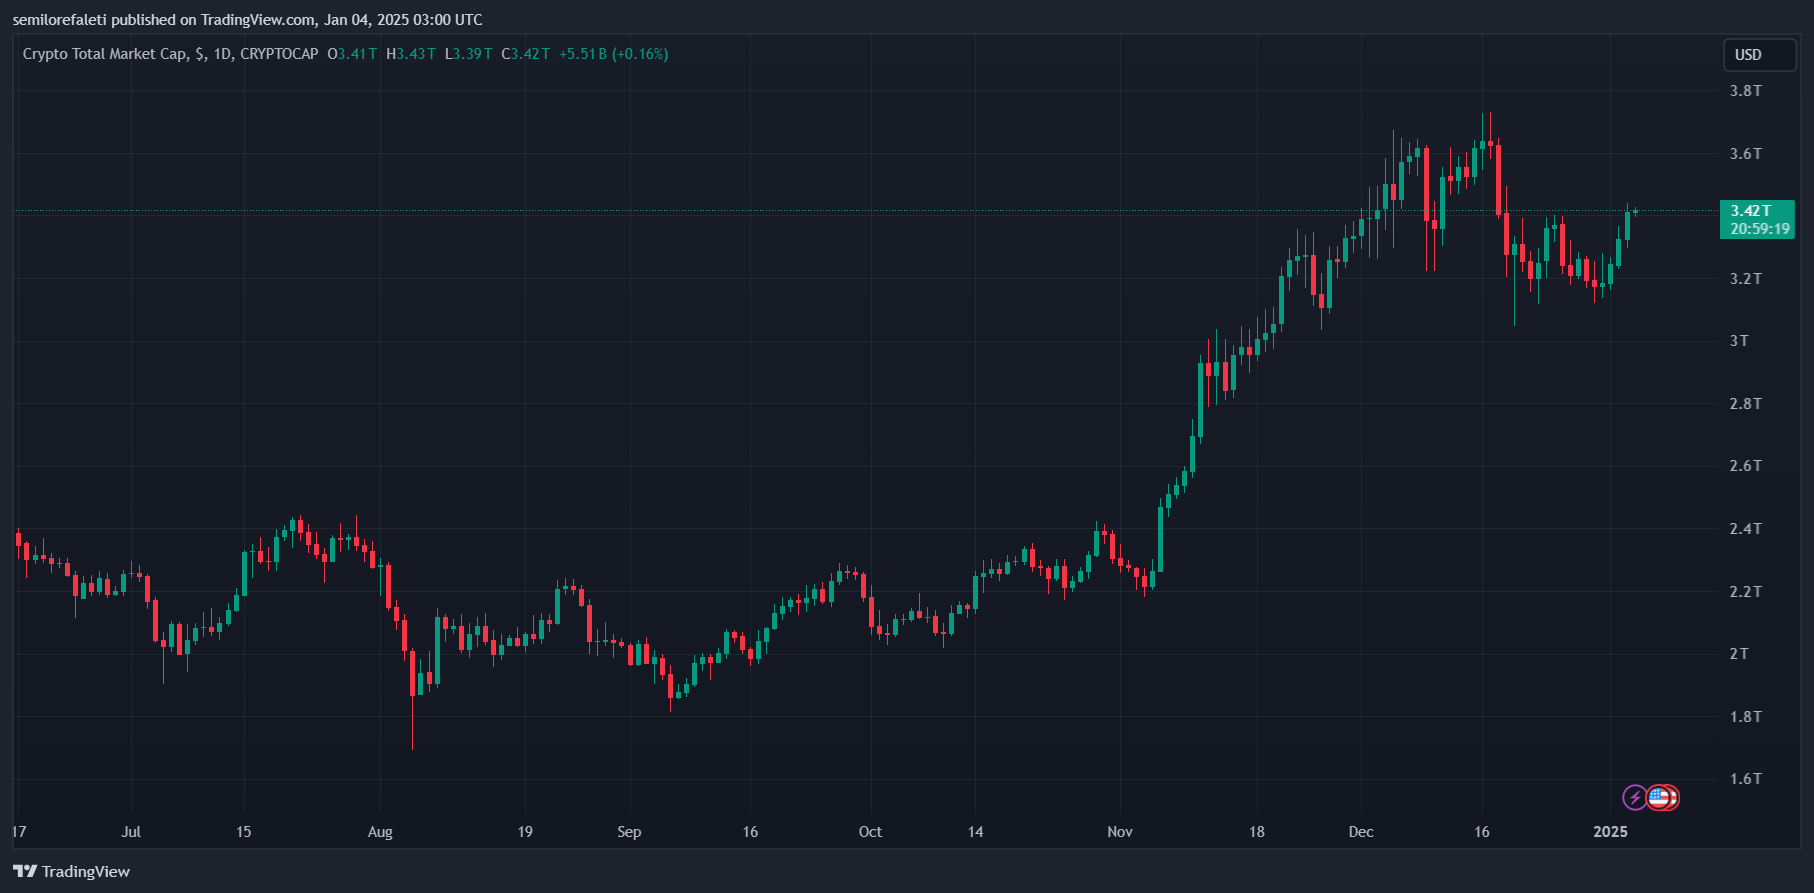Screen dimensions: 1814x893
Task: Click the Aug label on the time axis
Action: pos(380,832)
